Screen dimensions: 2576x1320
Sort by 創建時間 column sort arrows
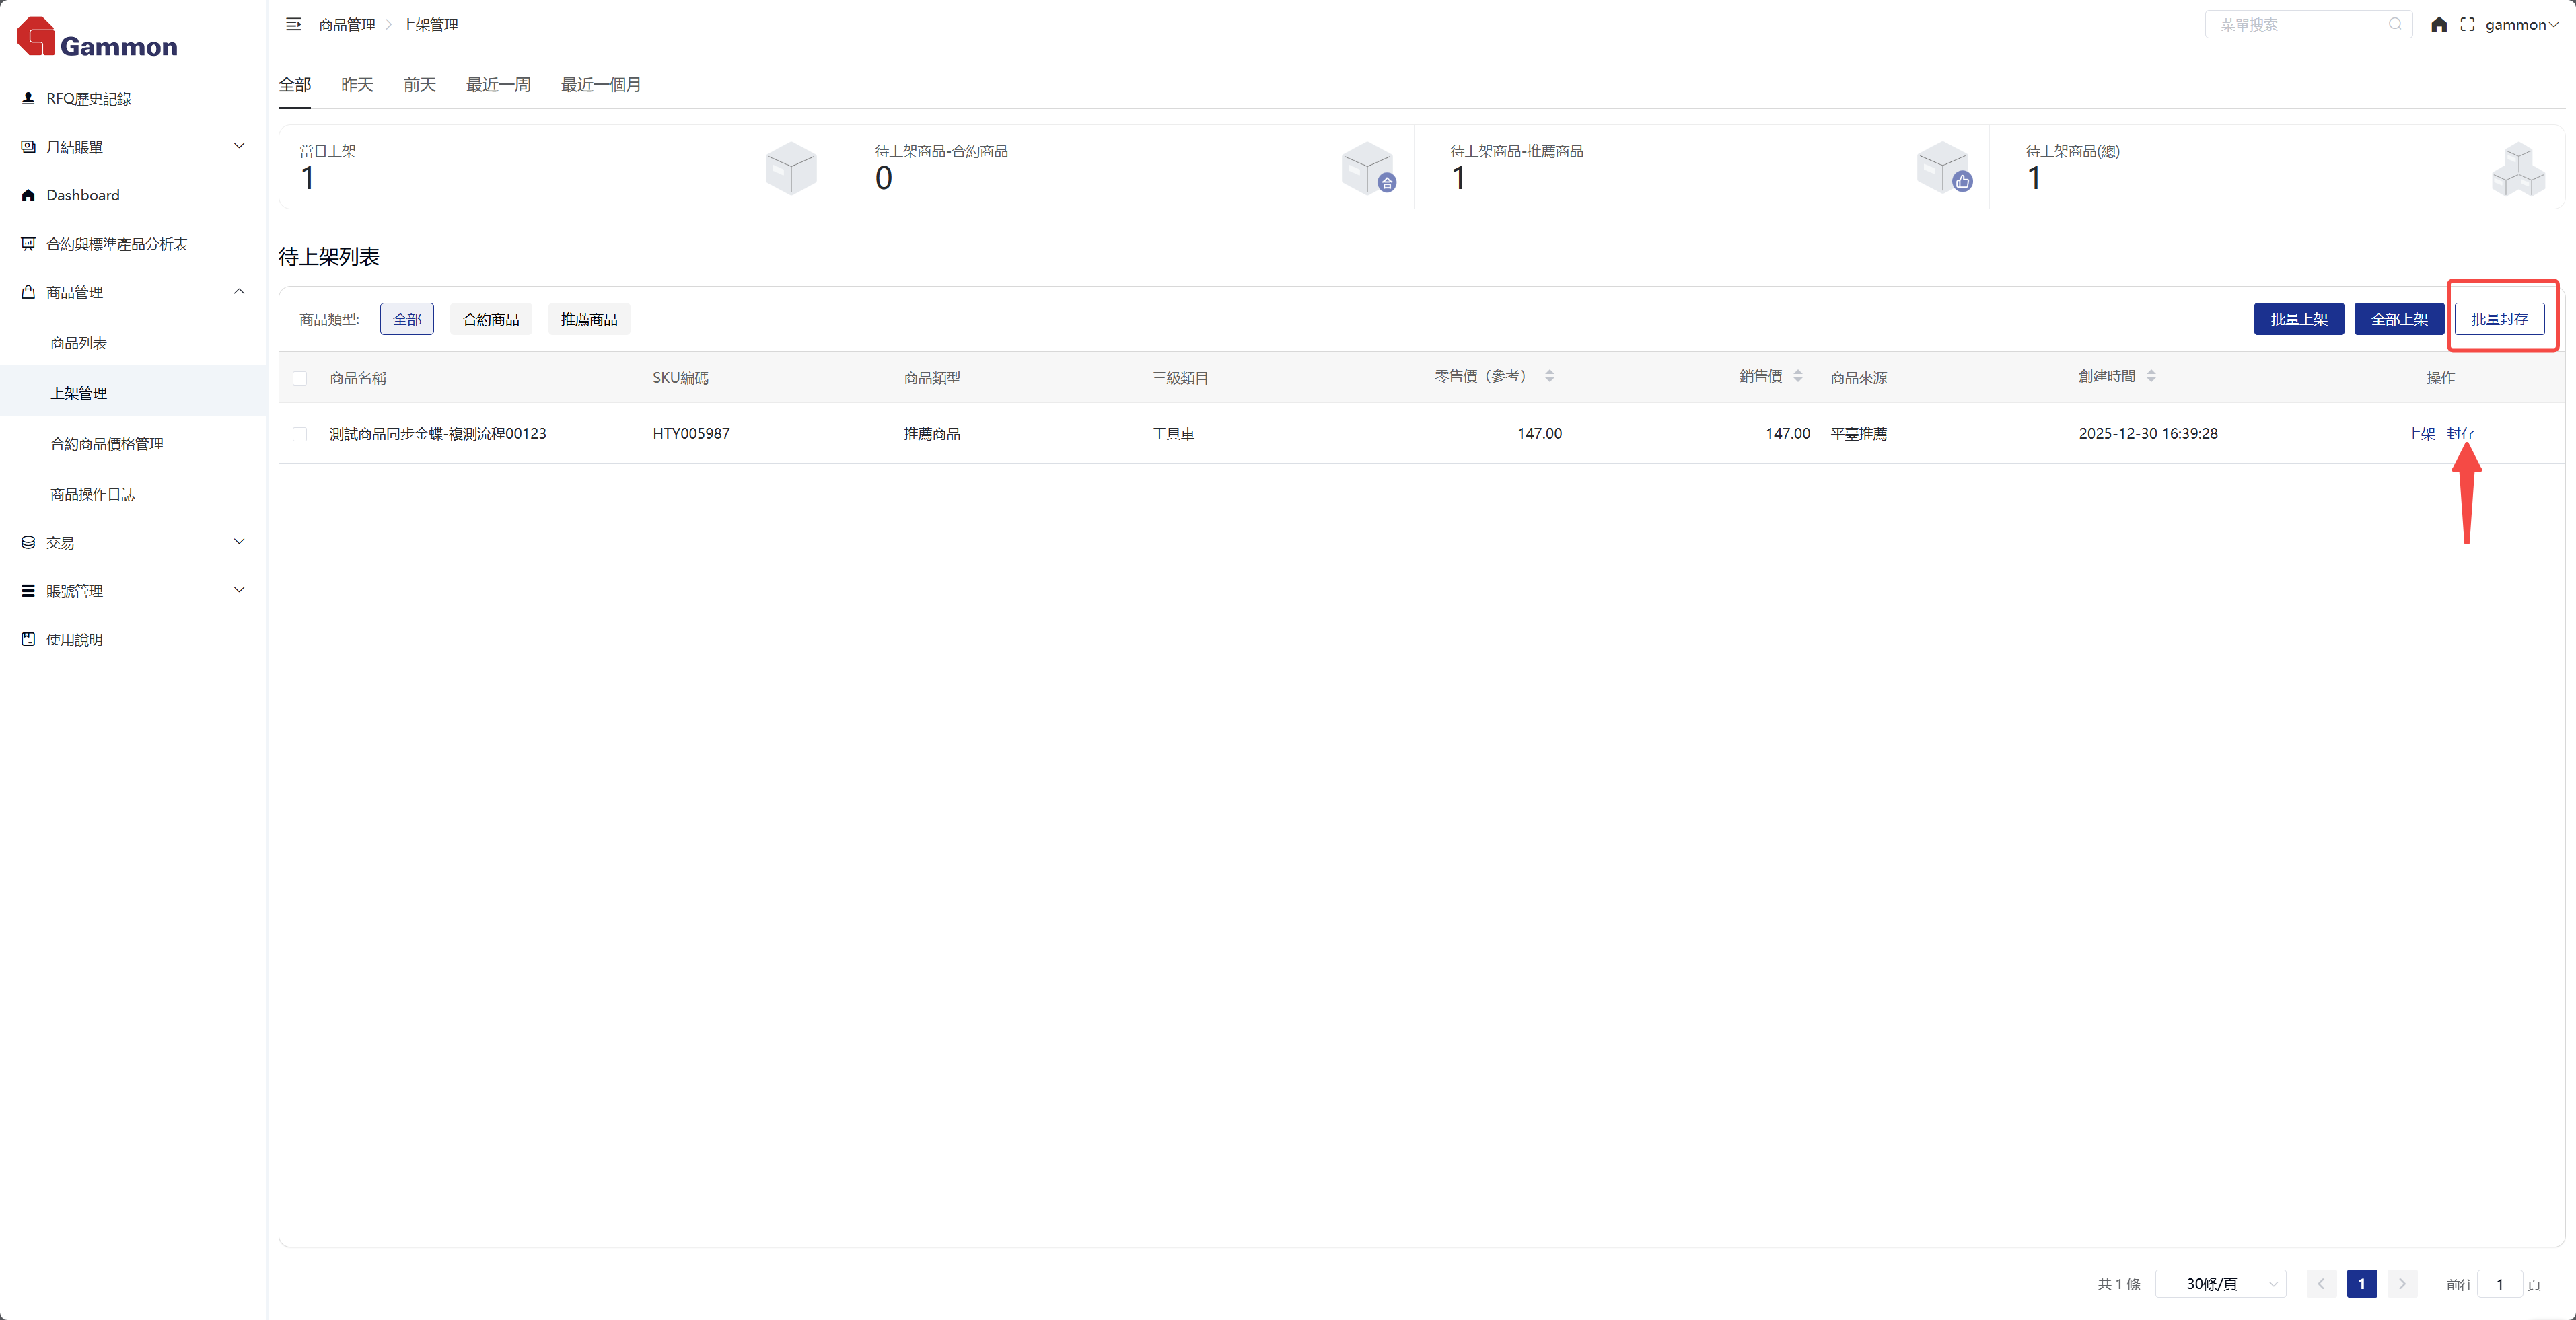[2151, 377]
